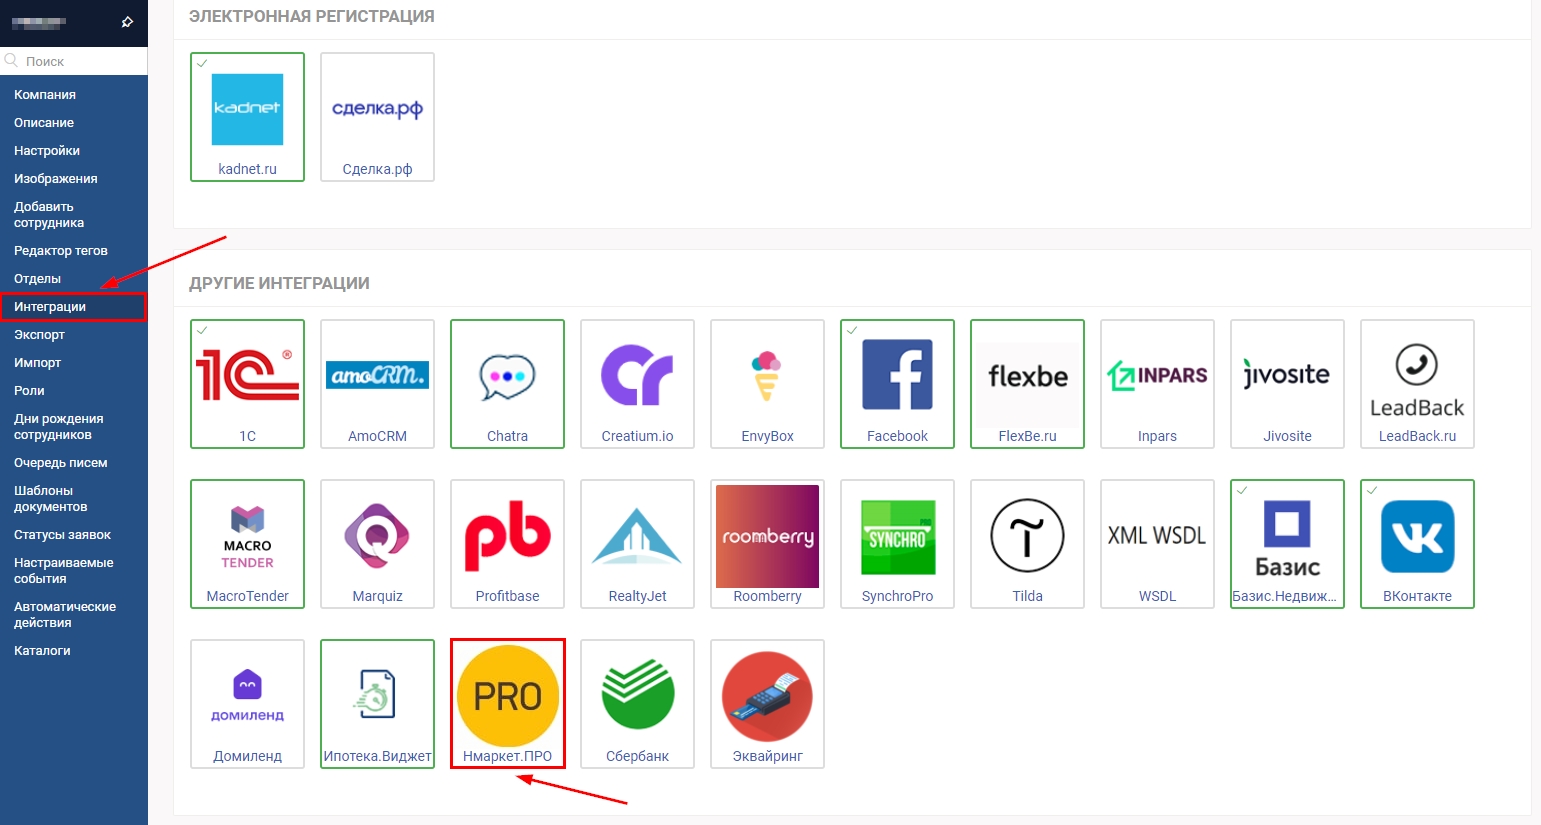Open Автоматические действия in sidebar
Image resolution: width=1541 pixels, height=825 pixels.
coord(64,615)
